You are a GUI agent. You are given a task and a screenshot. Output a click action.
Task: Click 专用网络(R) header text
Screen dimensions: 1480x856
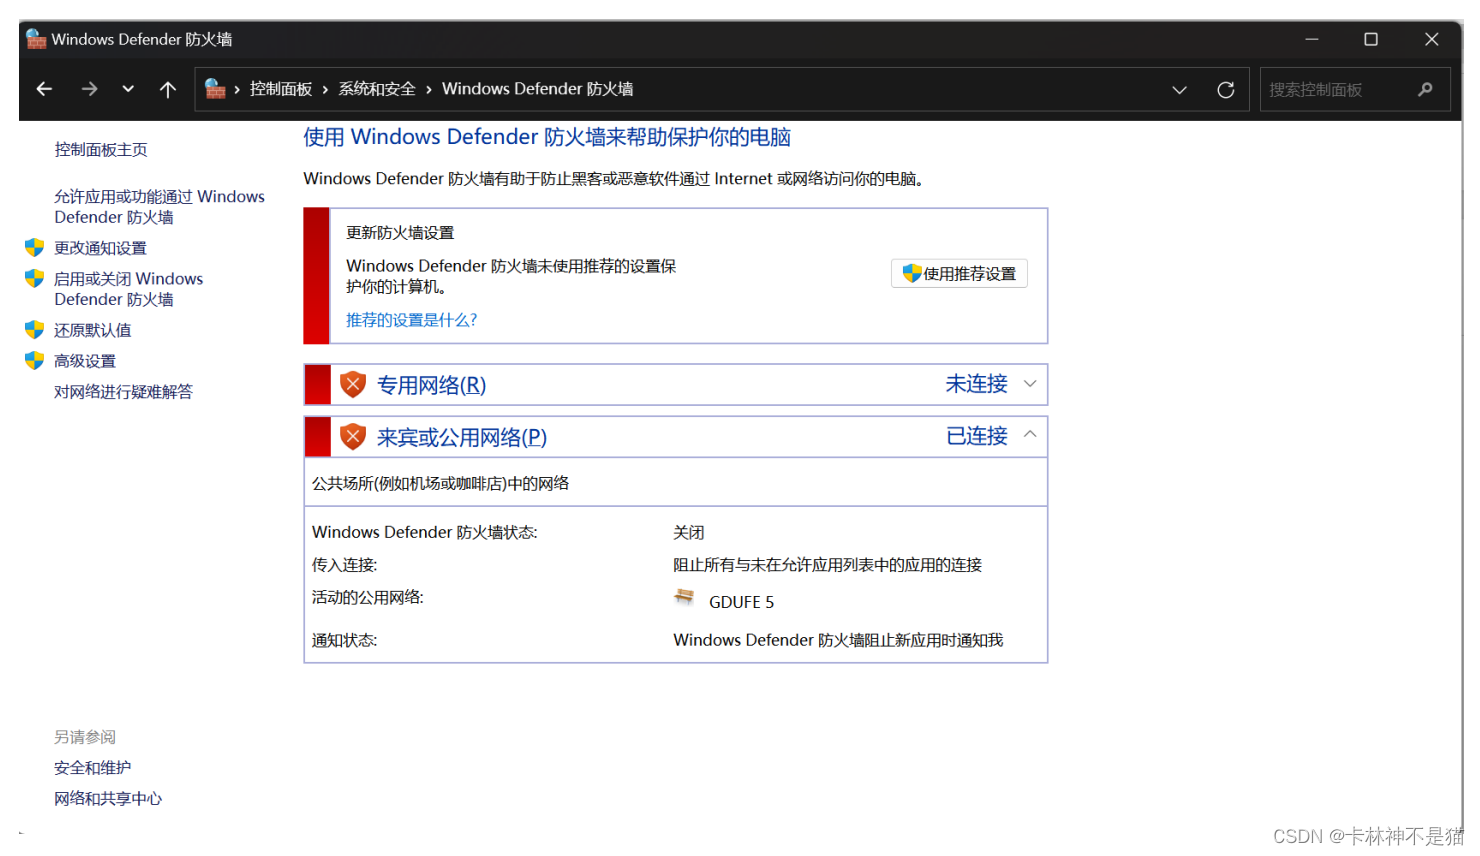tap(432, 385)
